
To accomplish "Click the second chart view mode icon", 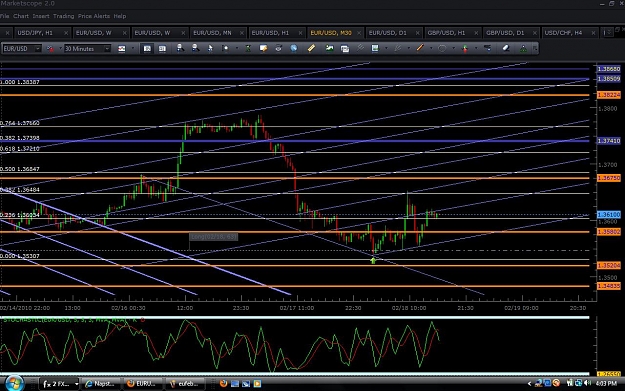I will pyautogui.click(x=162, y=49).
